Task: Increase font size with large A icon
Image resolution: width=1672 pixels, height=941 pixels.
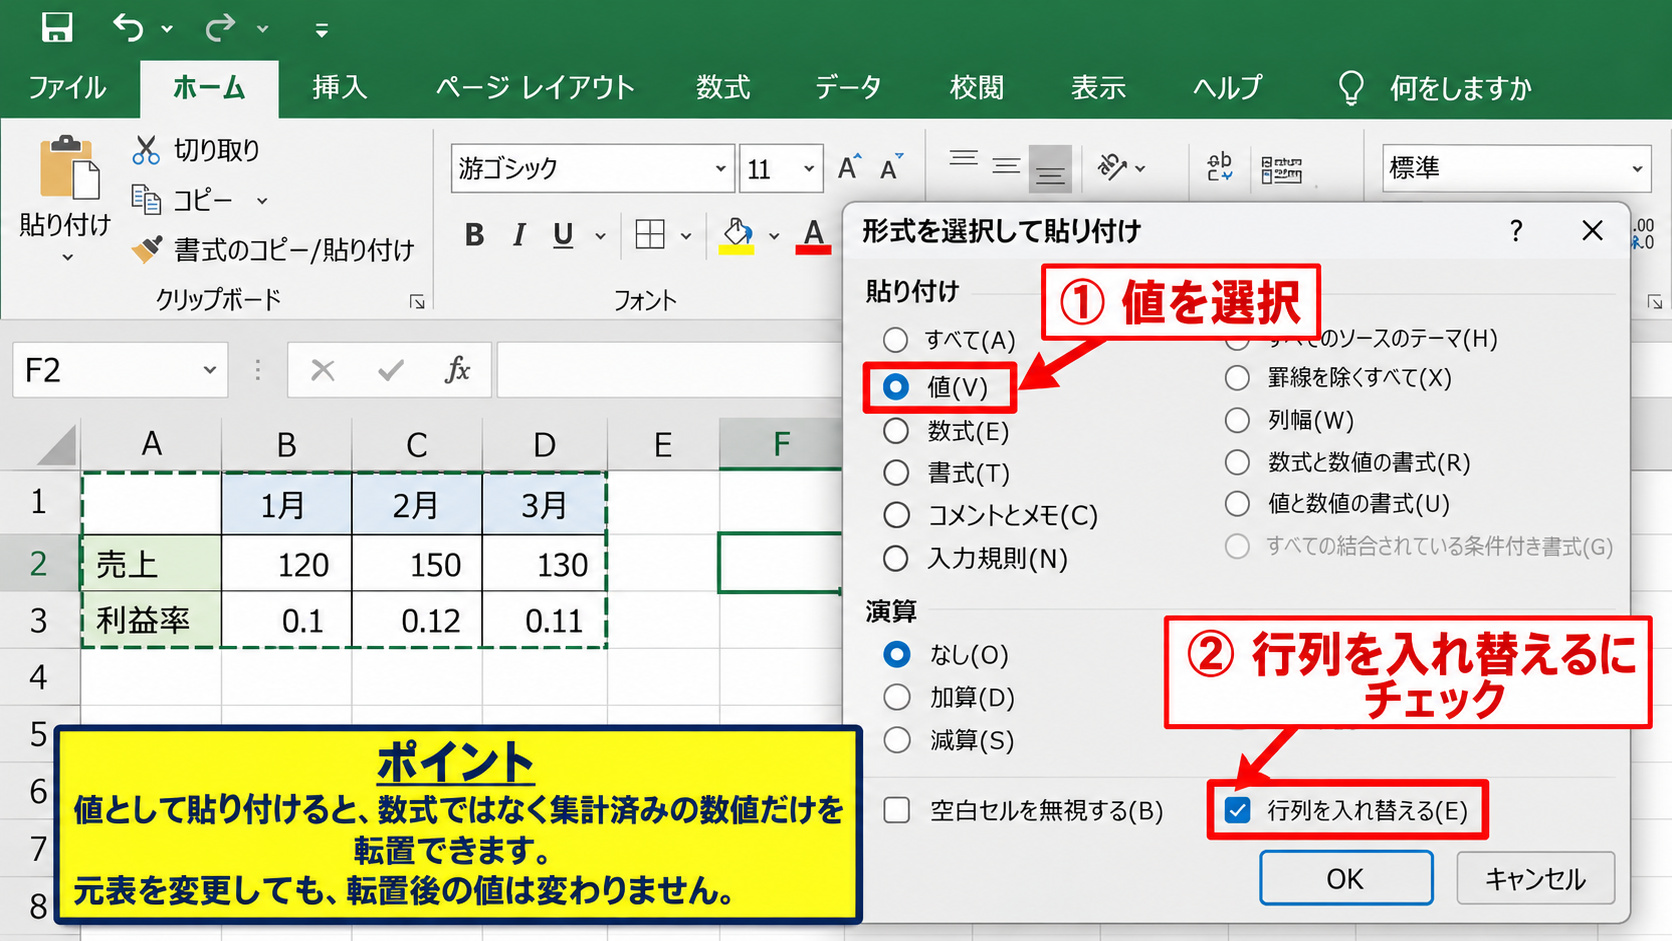Action: coord(848,168)
